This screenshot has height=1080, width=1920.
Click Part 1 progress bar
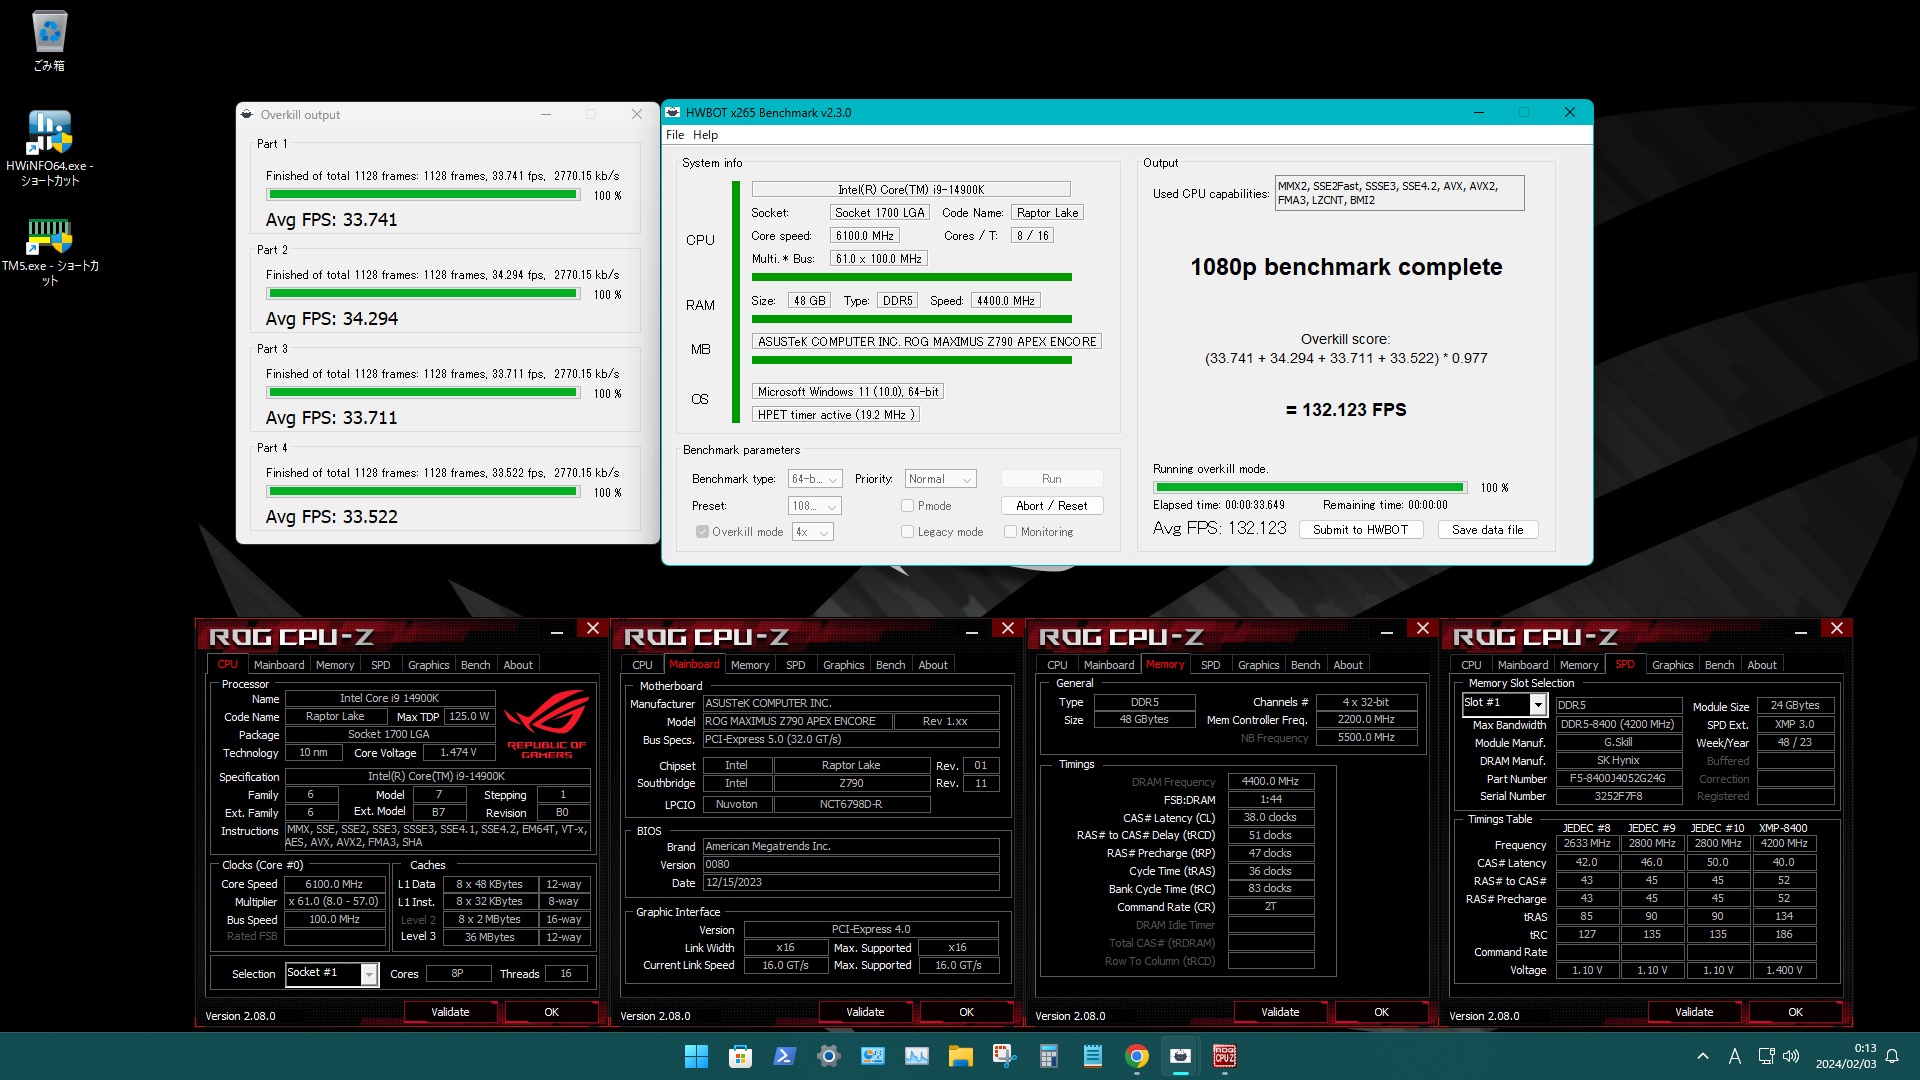pos(423,195)
